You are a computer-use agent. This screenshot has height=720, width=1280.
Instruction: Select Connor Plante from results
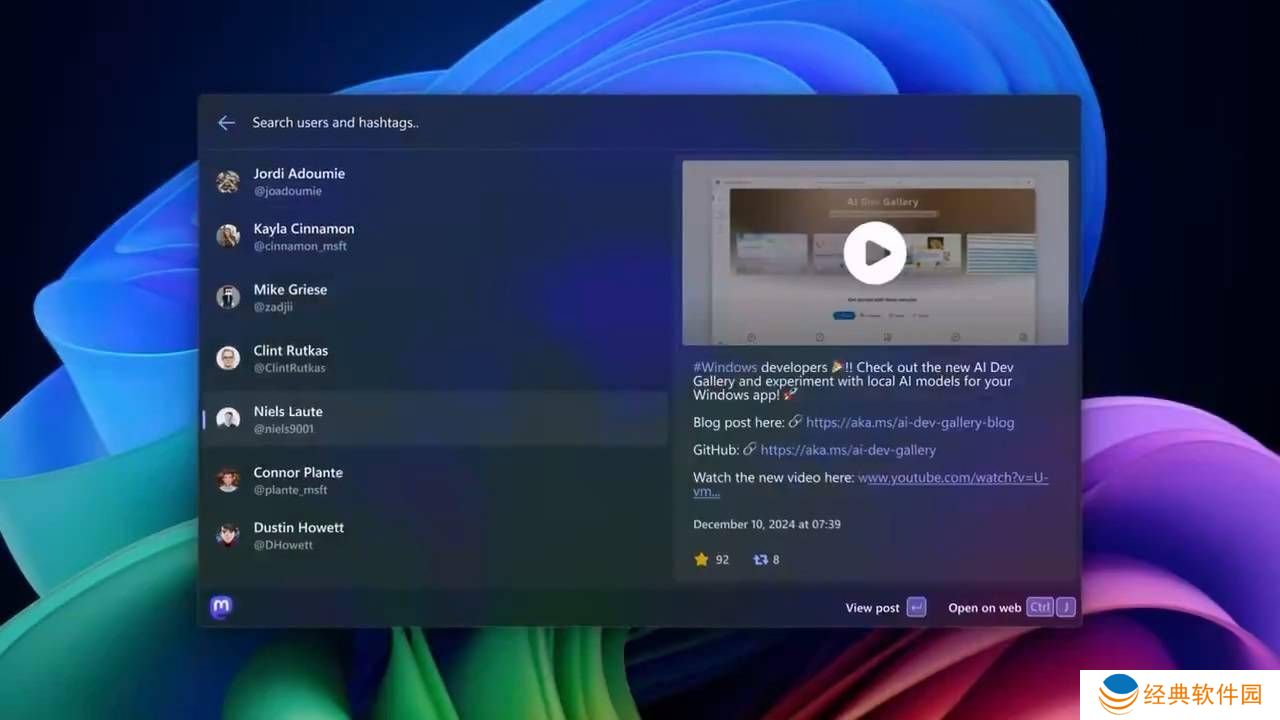pos(435,480)
